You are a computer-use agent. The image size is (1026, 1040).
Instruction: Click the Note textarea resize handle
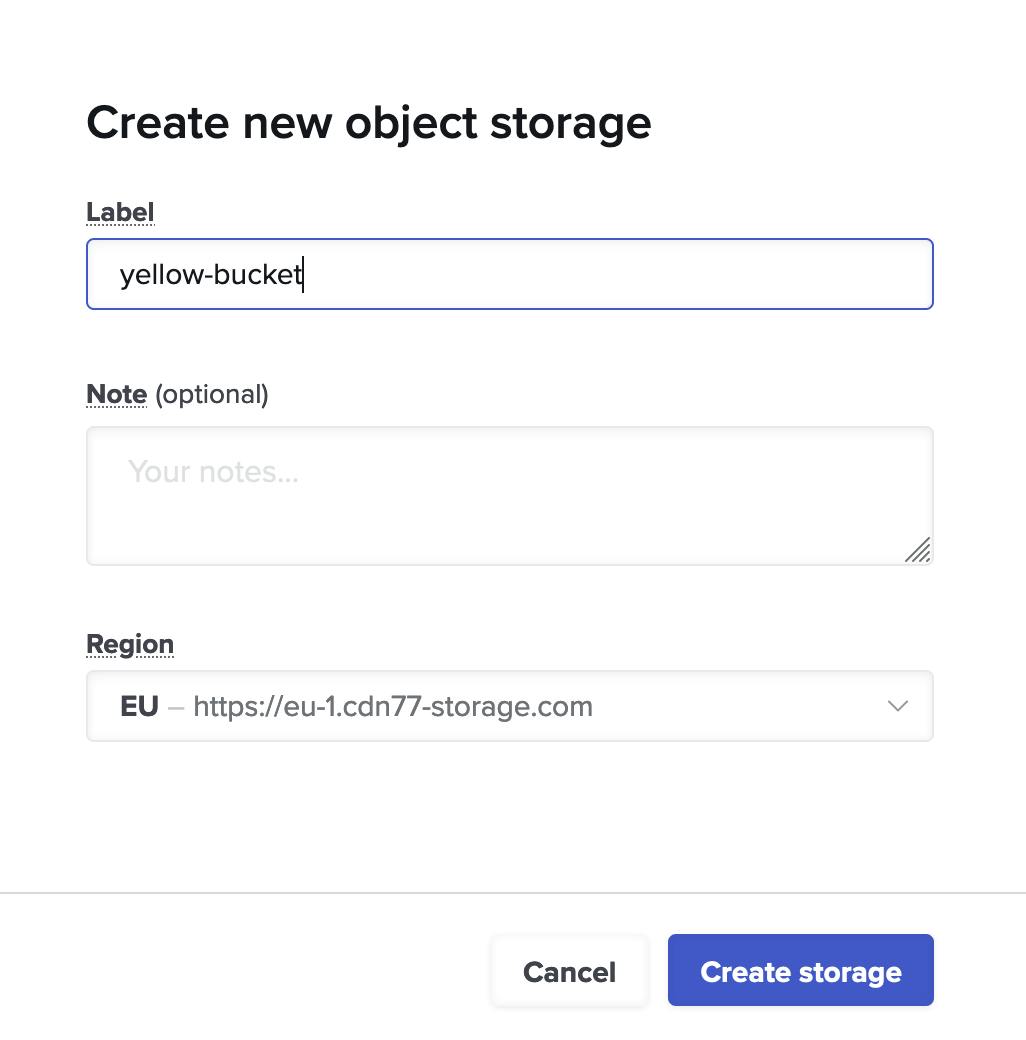point(918,550)
